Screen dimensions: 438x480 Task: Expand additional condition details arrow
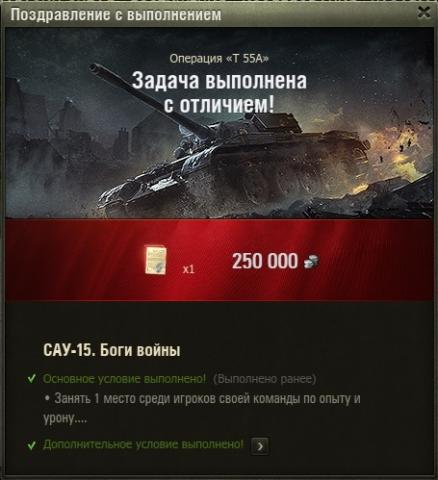(260, 446)
